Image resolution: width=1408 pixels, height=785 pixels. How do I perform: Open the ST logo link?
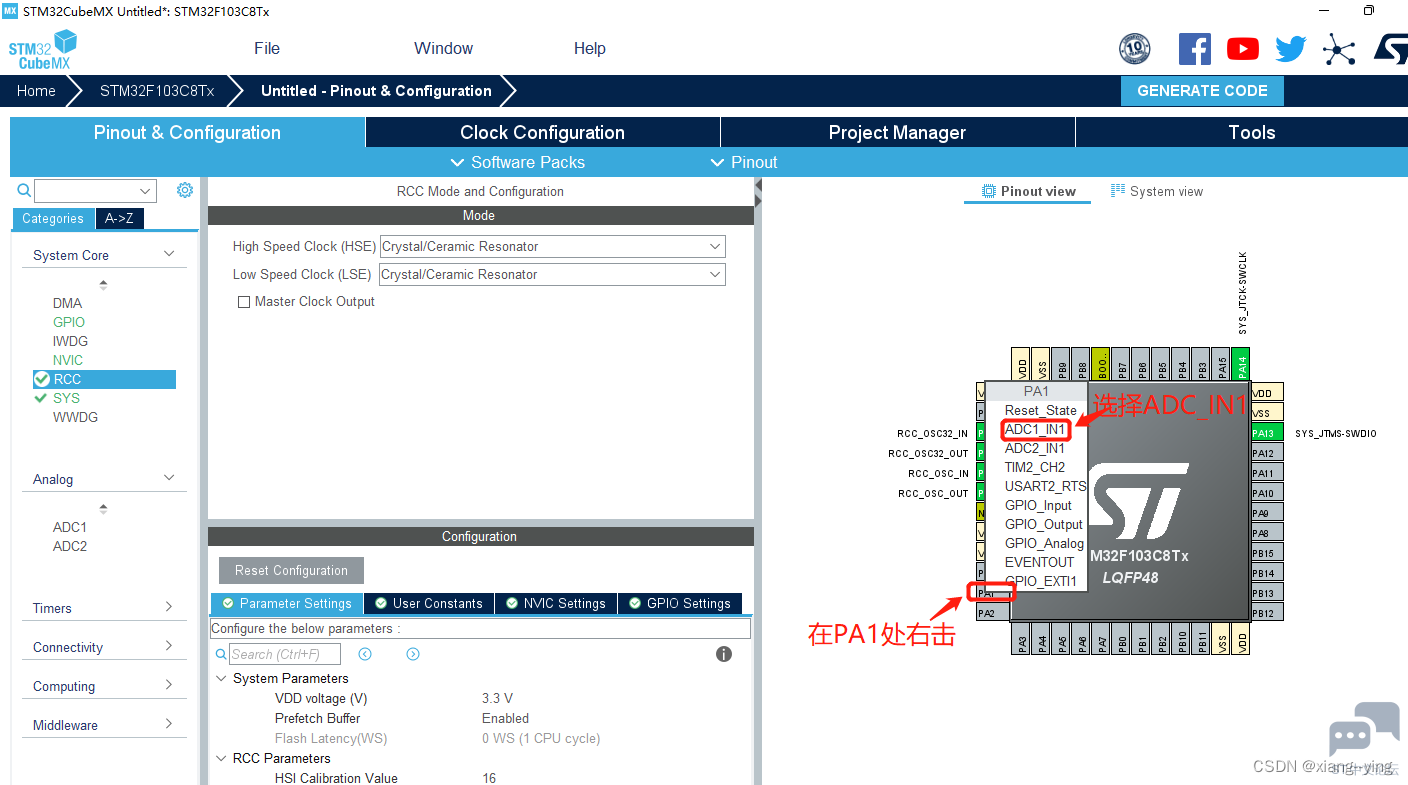(x=1389, y=49)
